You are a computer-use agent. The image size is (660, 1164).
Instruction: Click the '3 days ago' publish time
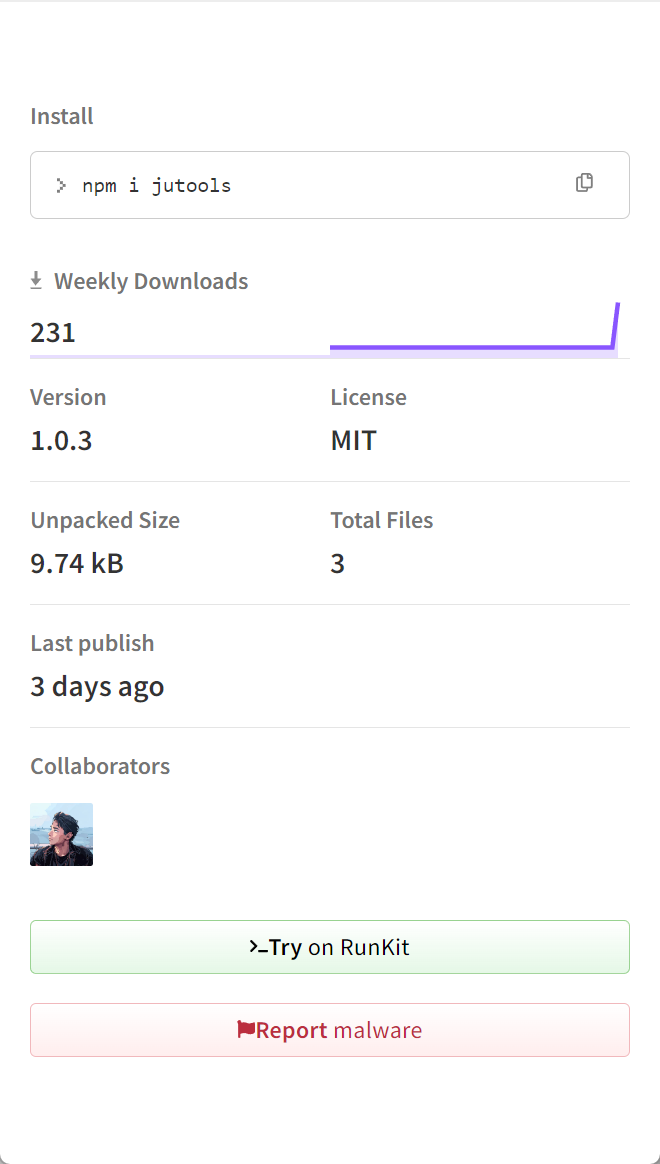click(97, 686)
